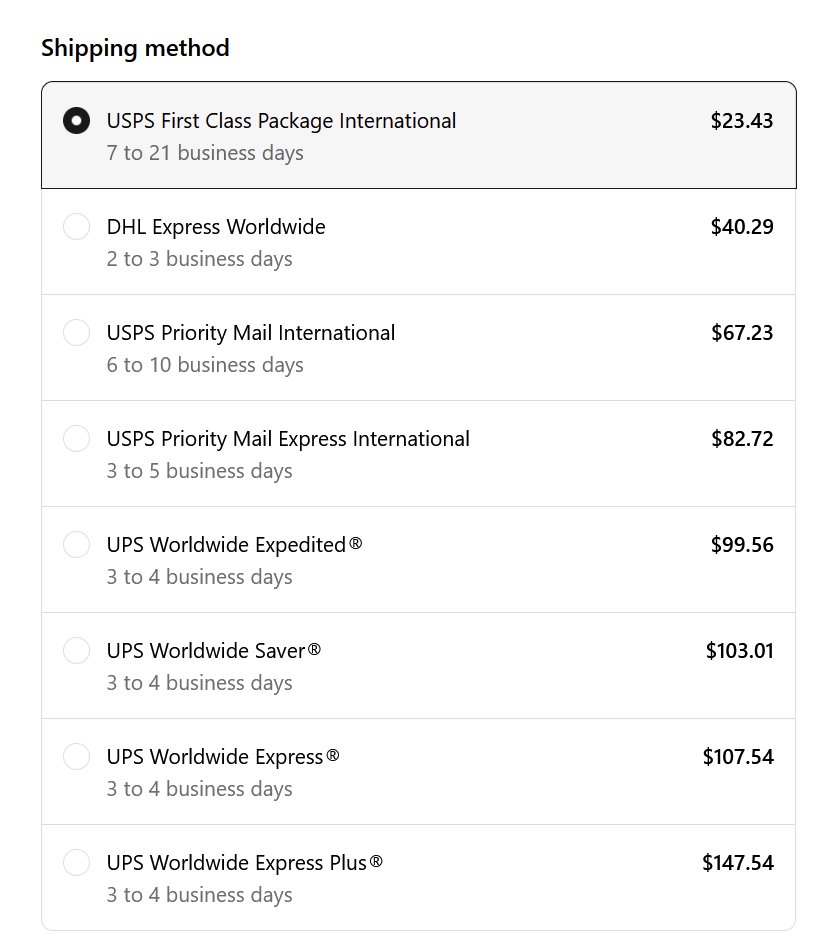Choose DHL Express Worldwide radio button
Screen dimensions: 837x938
[x=77, y=226]
